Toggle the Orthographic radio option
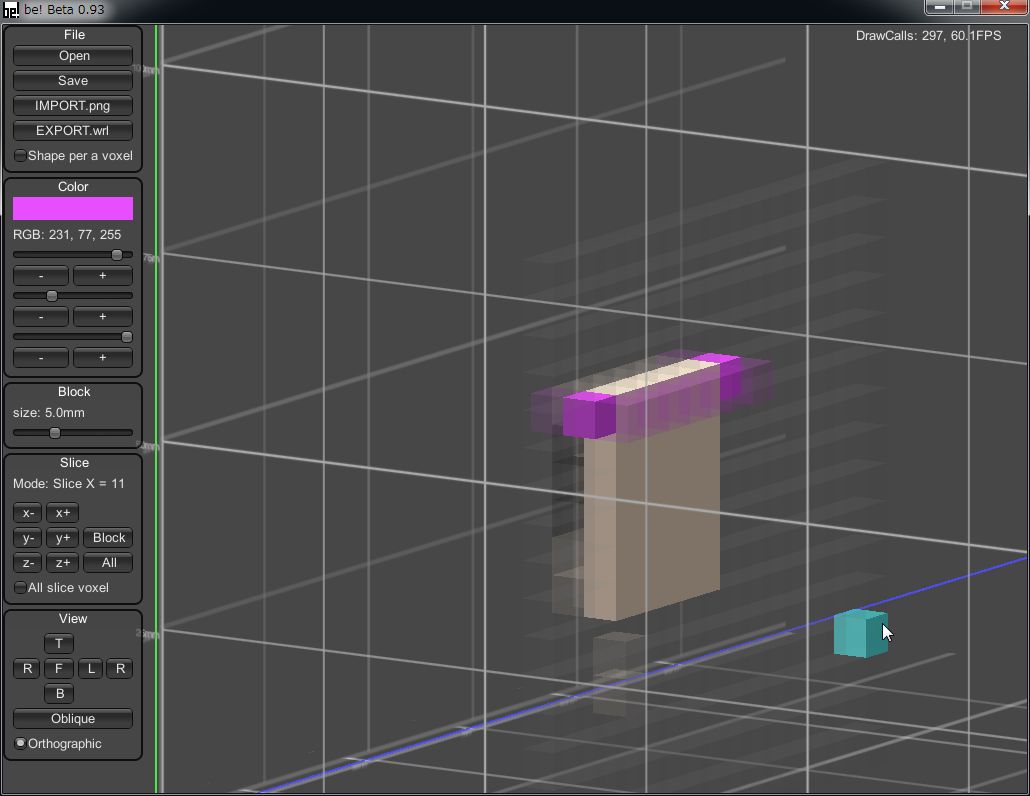 pos(21,744)
